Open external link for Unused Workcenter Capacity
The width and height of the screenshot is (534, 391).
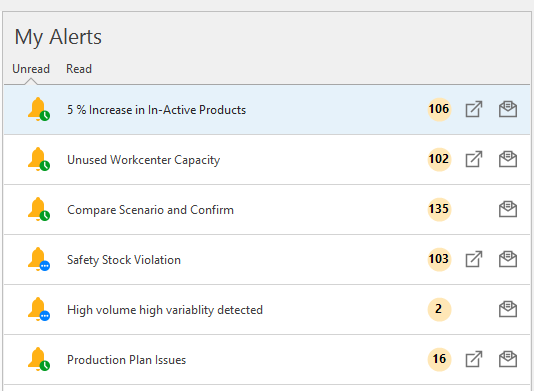coord(474,159)
